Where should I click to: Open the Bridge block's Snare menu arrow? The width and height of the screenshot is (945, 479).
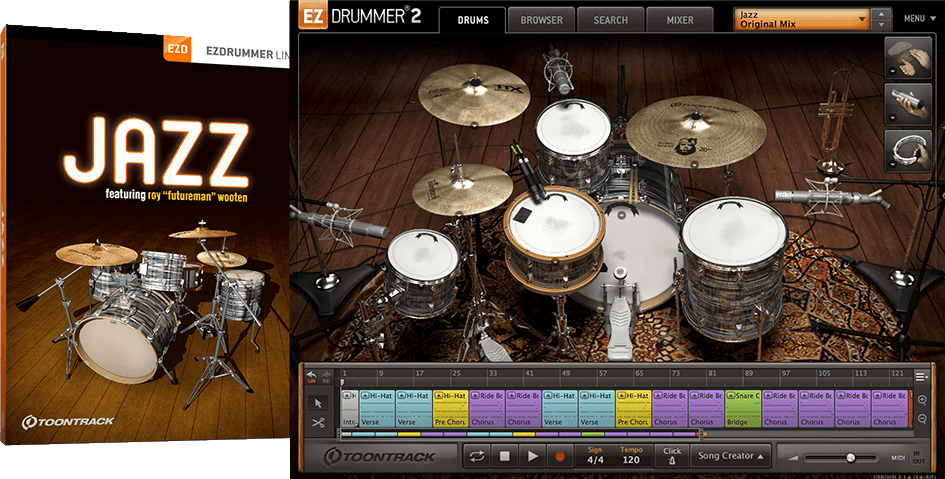[x=731, y=395]
